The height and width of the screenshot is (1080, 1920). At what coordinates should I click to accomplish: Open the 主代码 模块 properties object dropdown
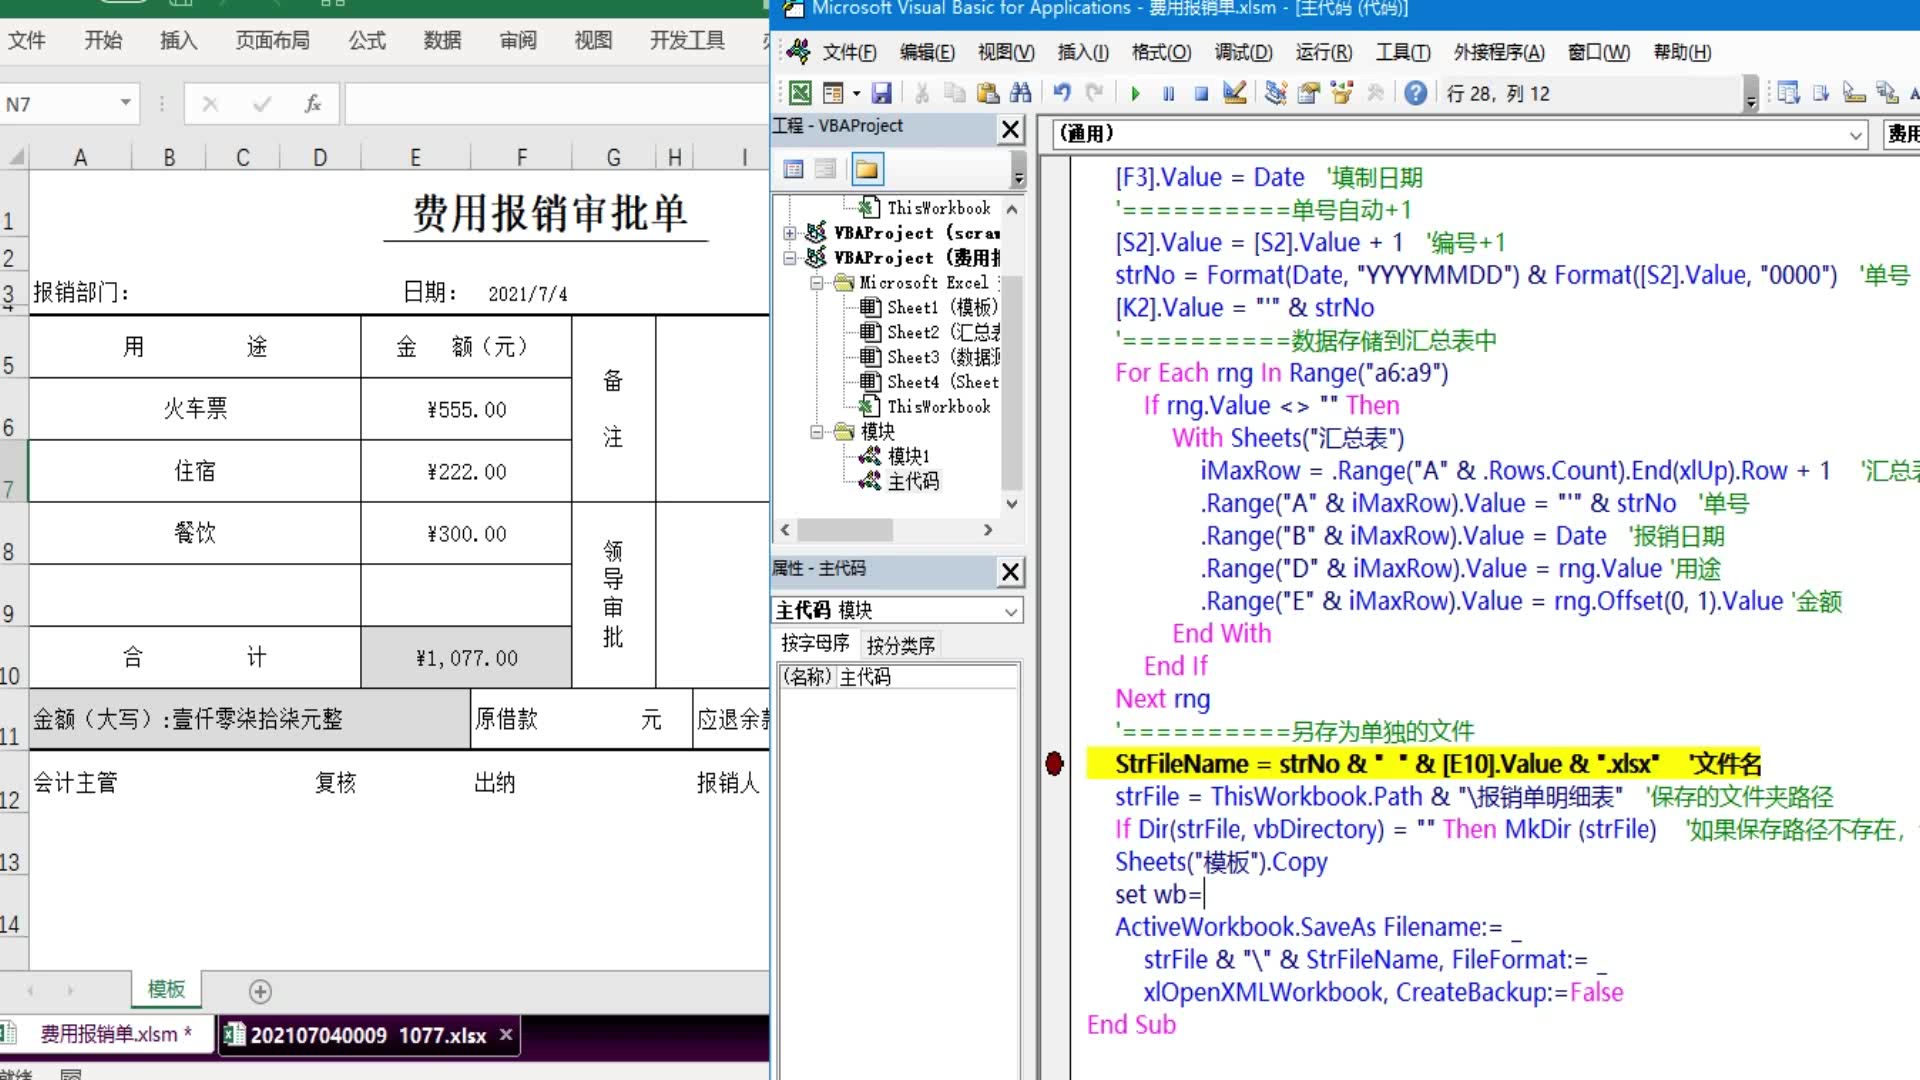[1011, 611]
